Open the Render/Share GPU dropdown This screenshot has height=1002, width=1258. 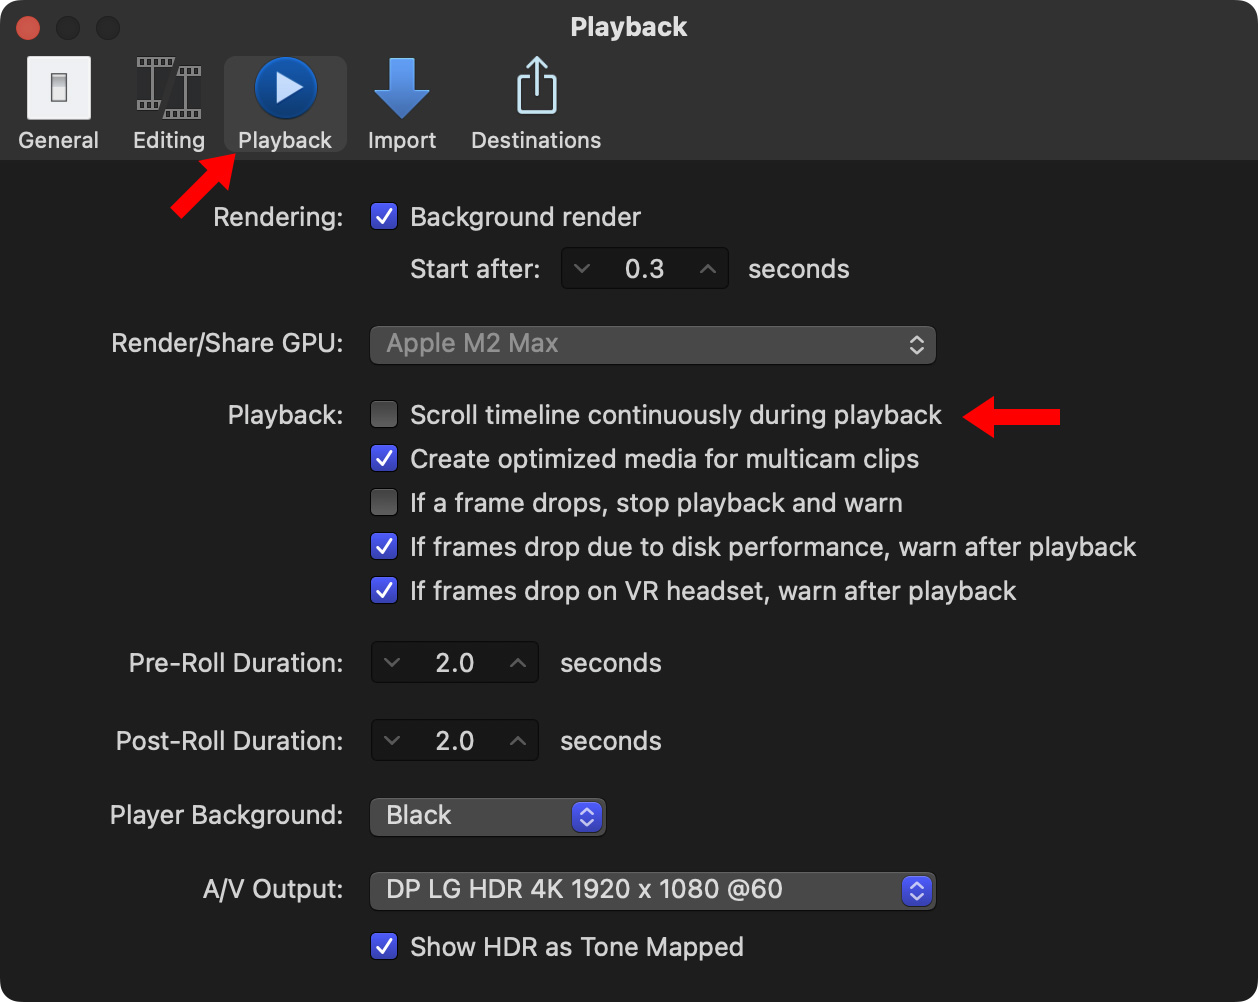click(652, 344)
